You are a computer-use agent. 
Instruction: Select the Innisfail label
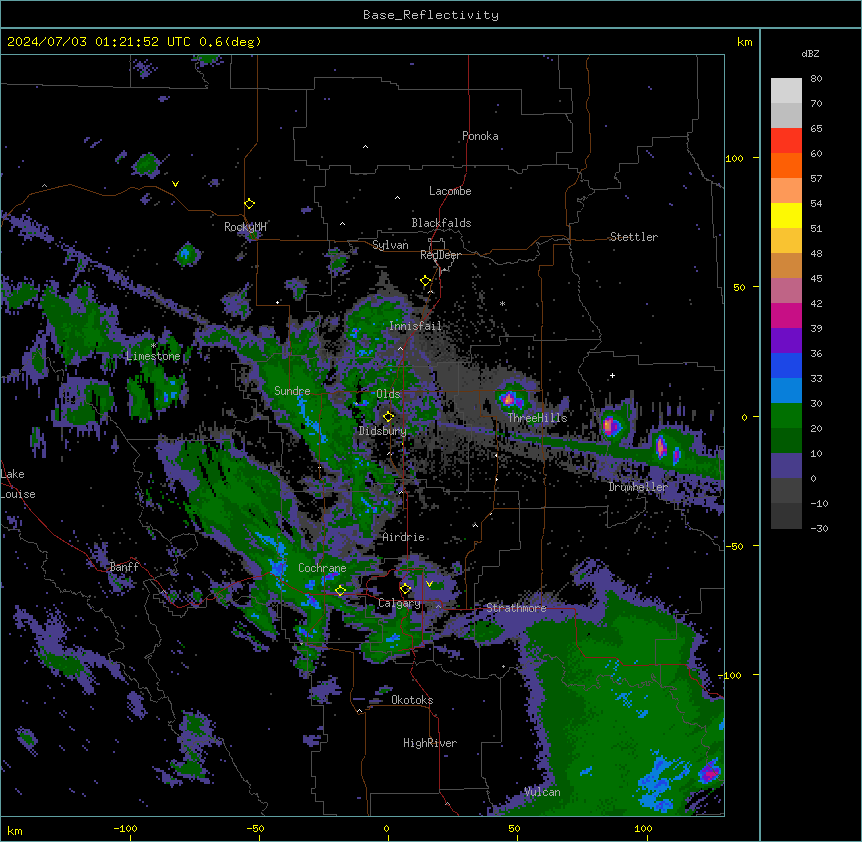tap(415, 326)
